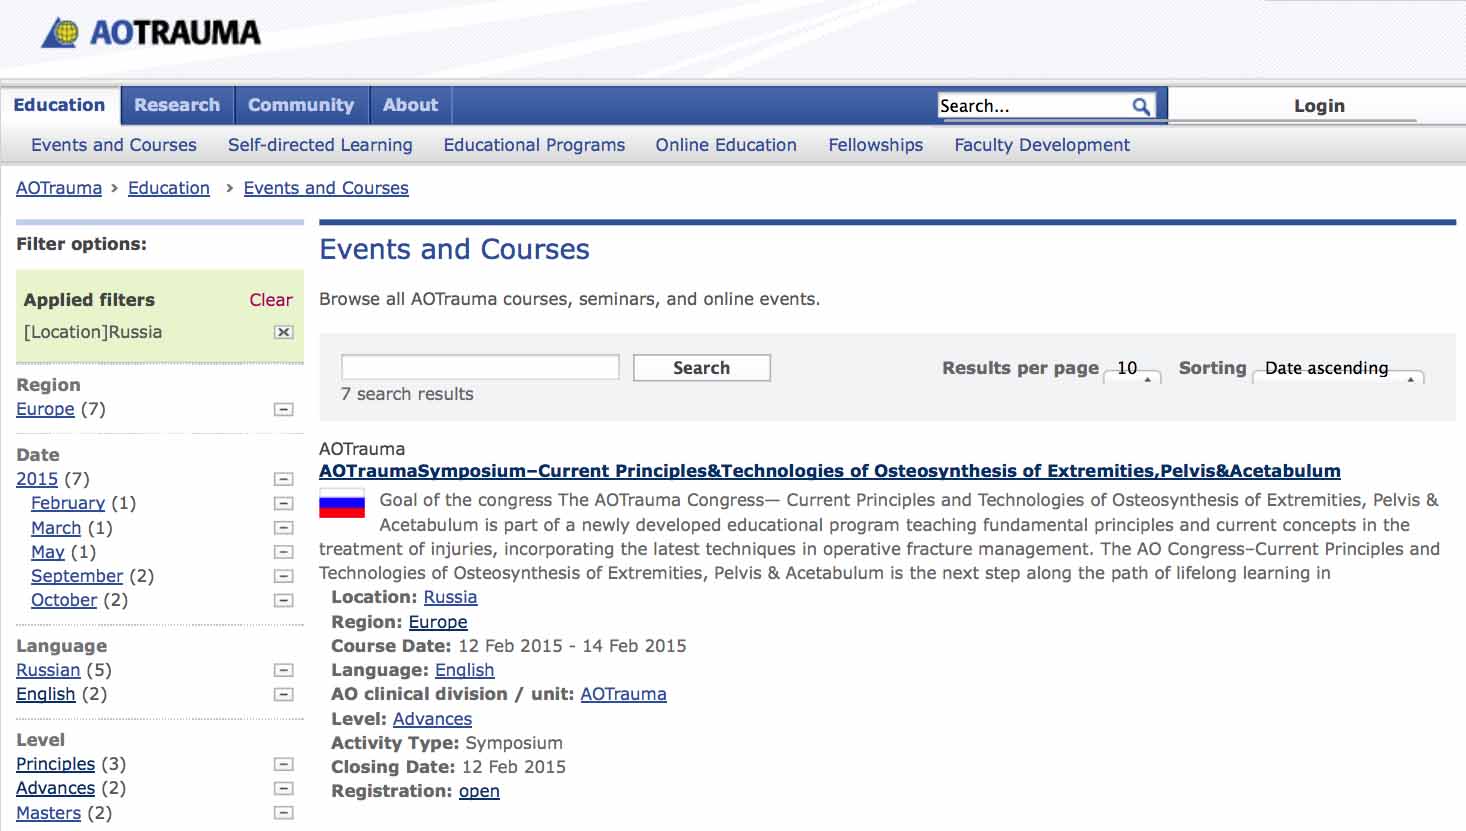Toggle the 2015 date filter minus icon
The width and height of the screenshot is (1466, 831).
284,479
